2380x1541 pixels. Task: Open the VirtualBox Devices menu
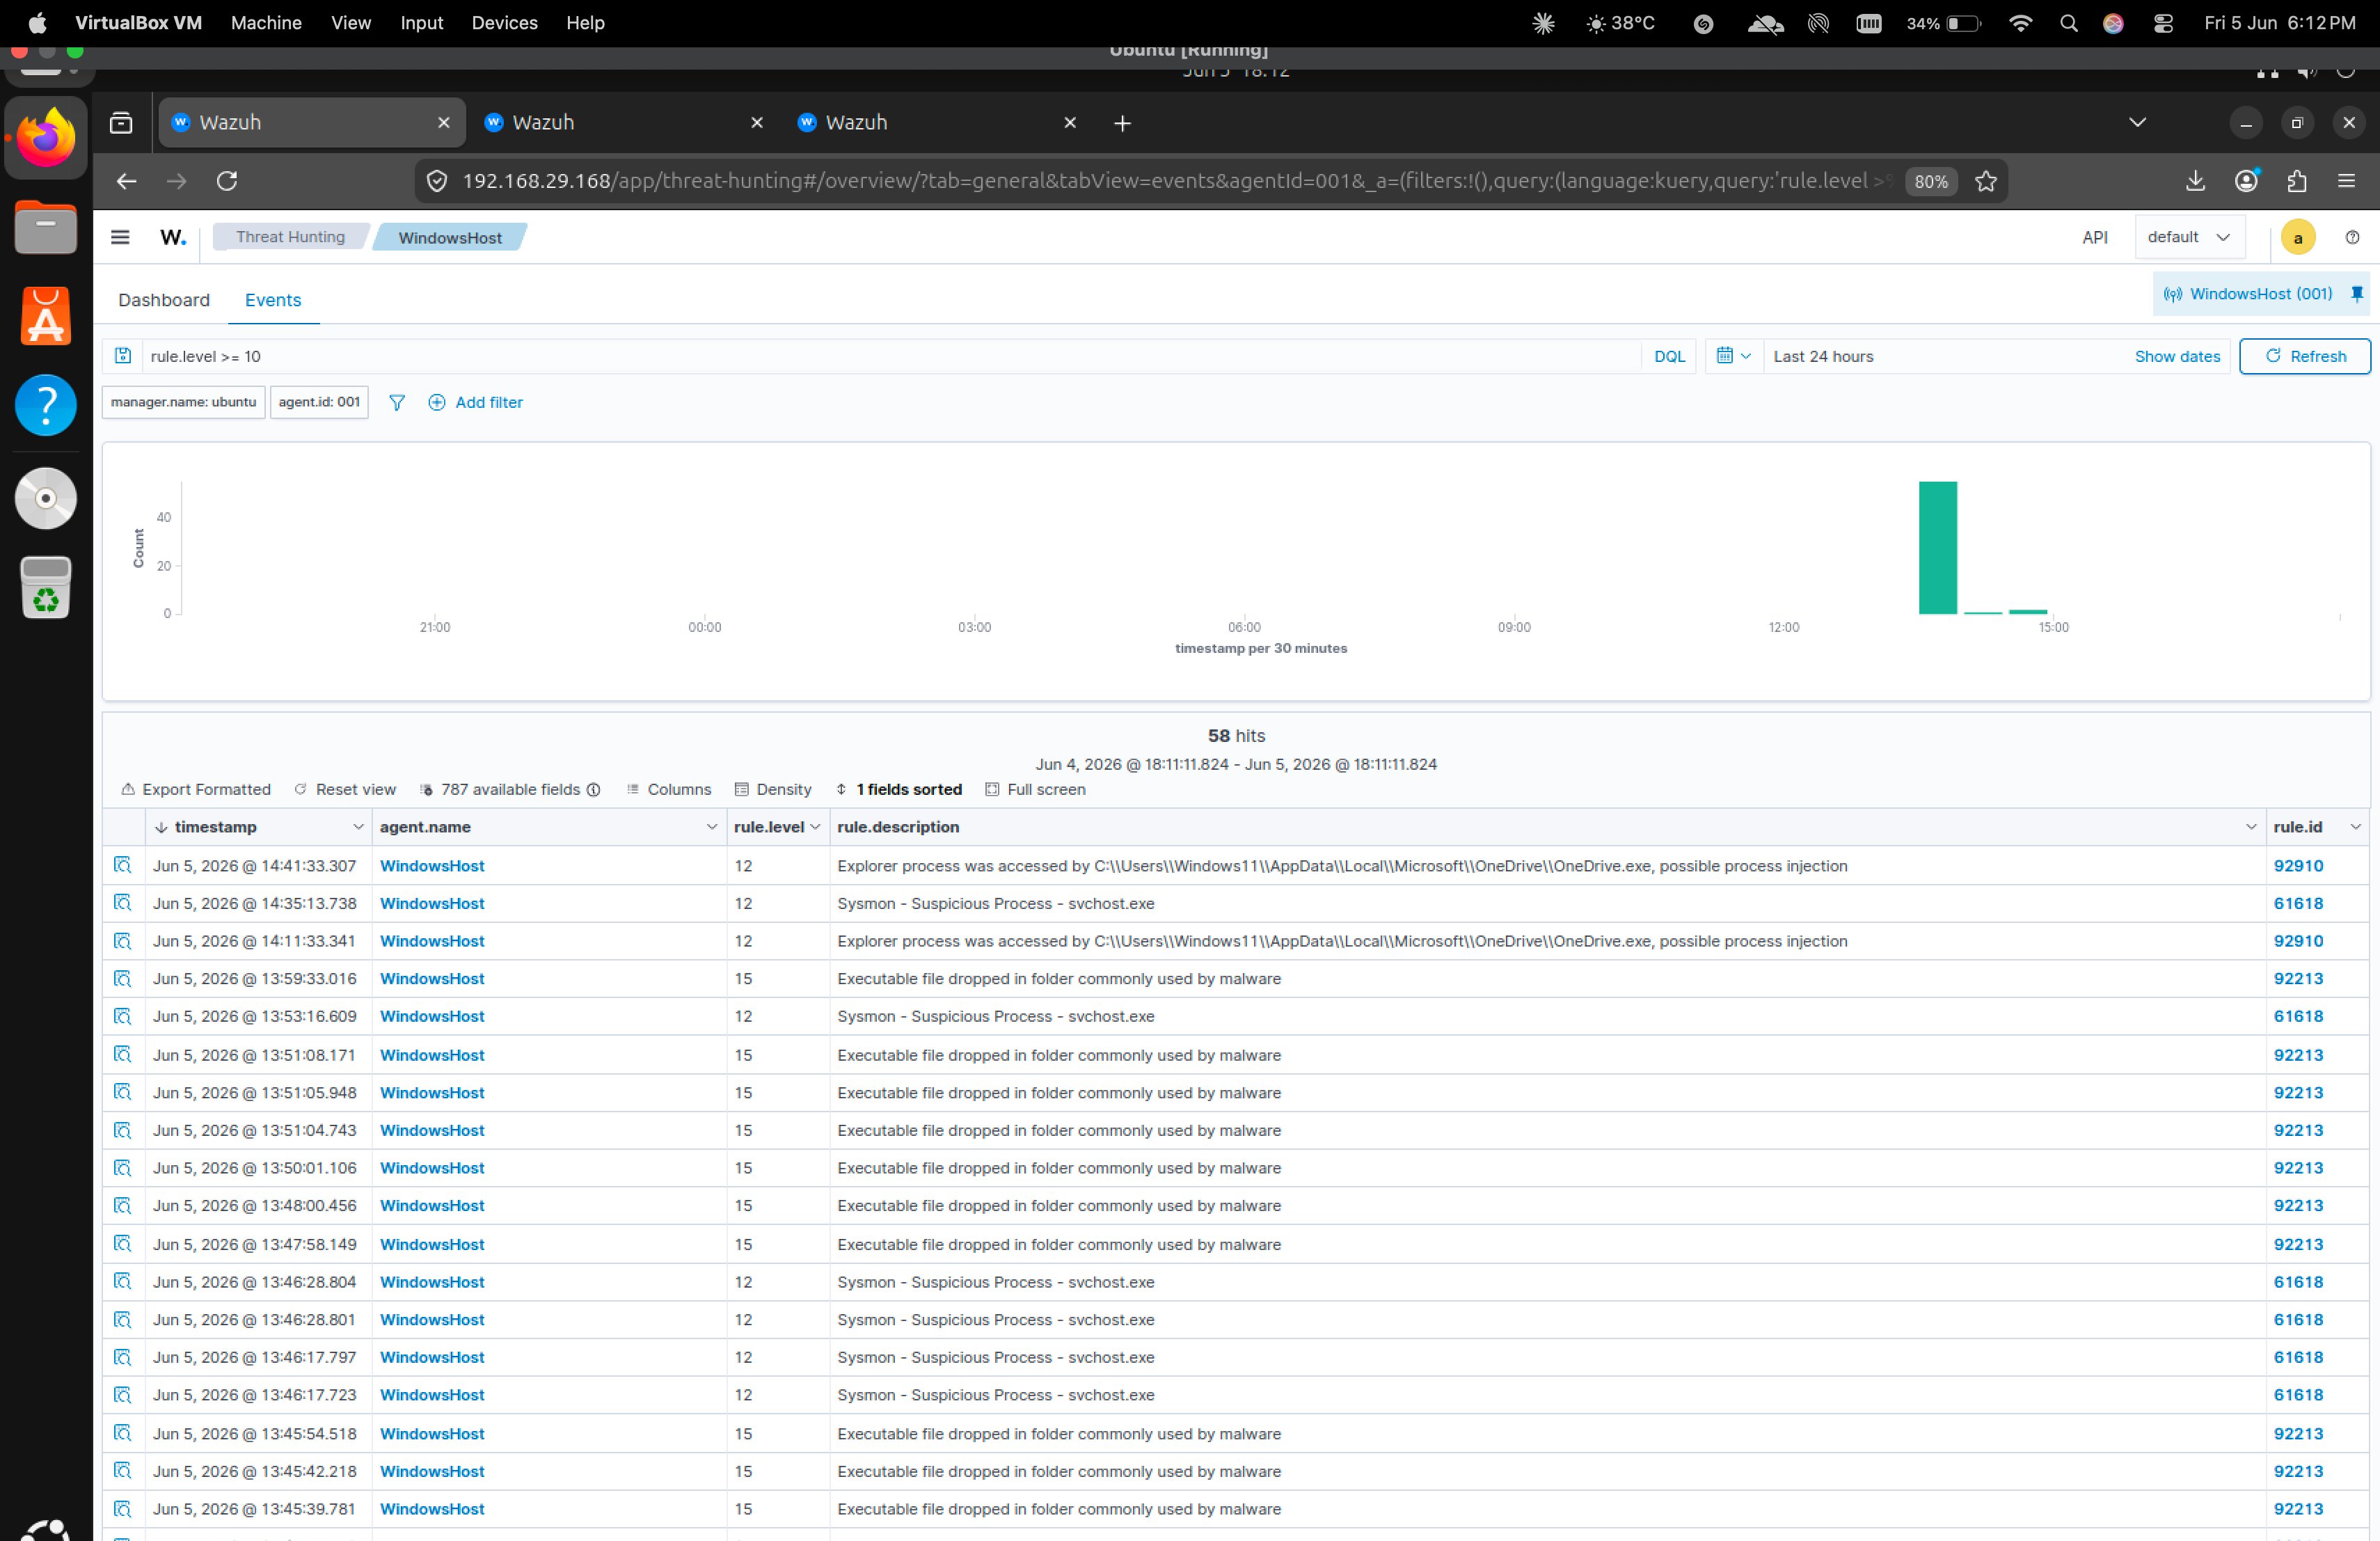point(504,22)
